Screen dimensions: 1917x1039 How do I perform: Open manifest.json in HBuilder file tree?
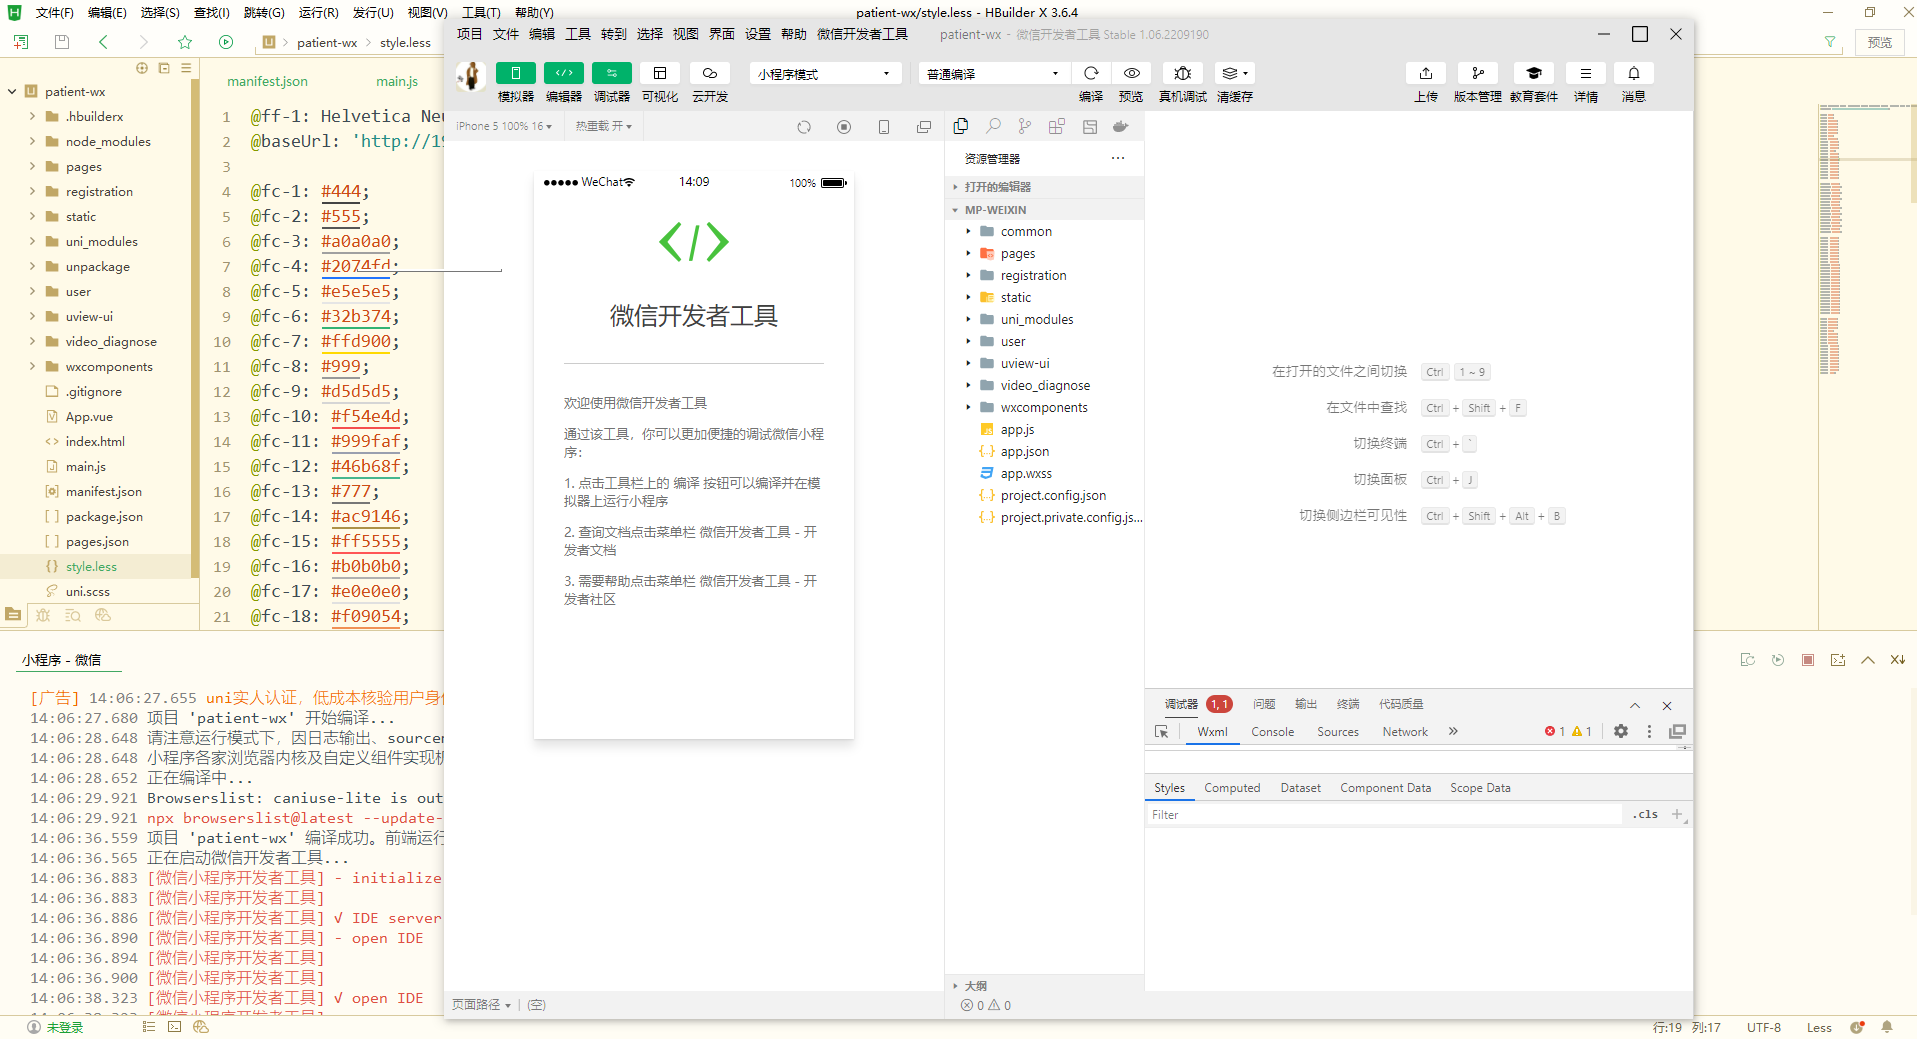click(x=104, y=491)
